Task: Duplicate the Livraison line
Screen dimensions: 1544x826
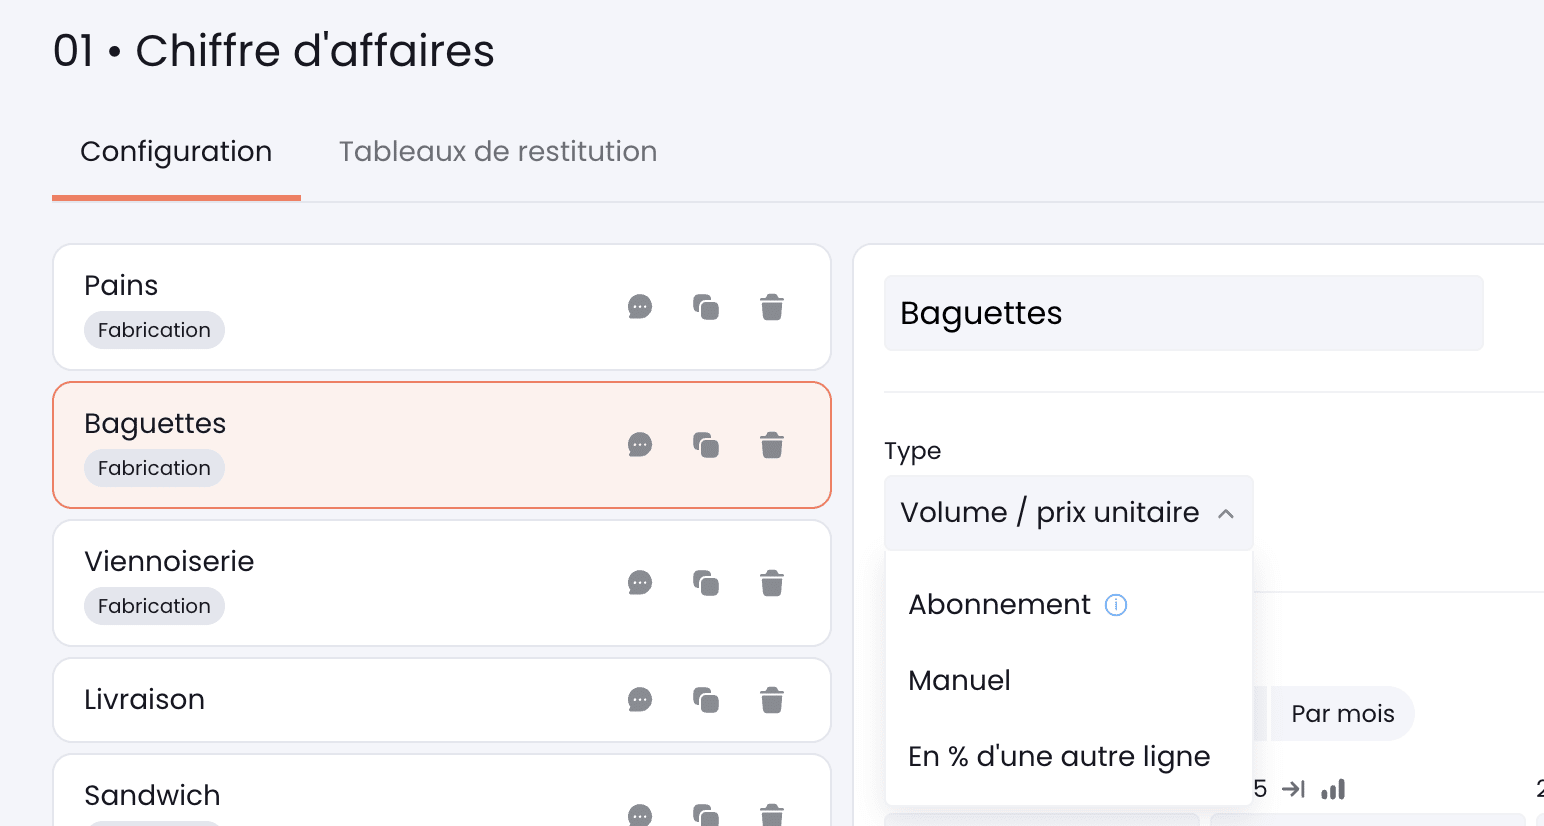Action: point(706,700)
